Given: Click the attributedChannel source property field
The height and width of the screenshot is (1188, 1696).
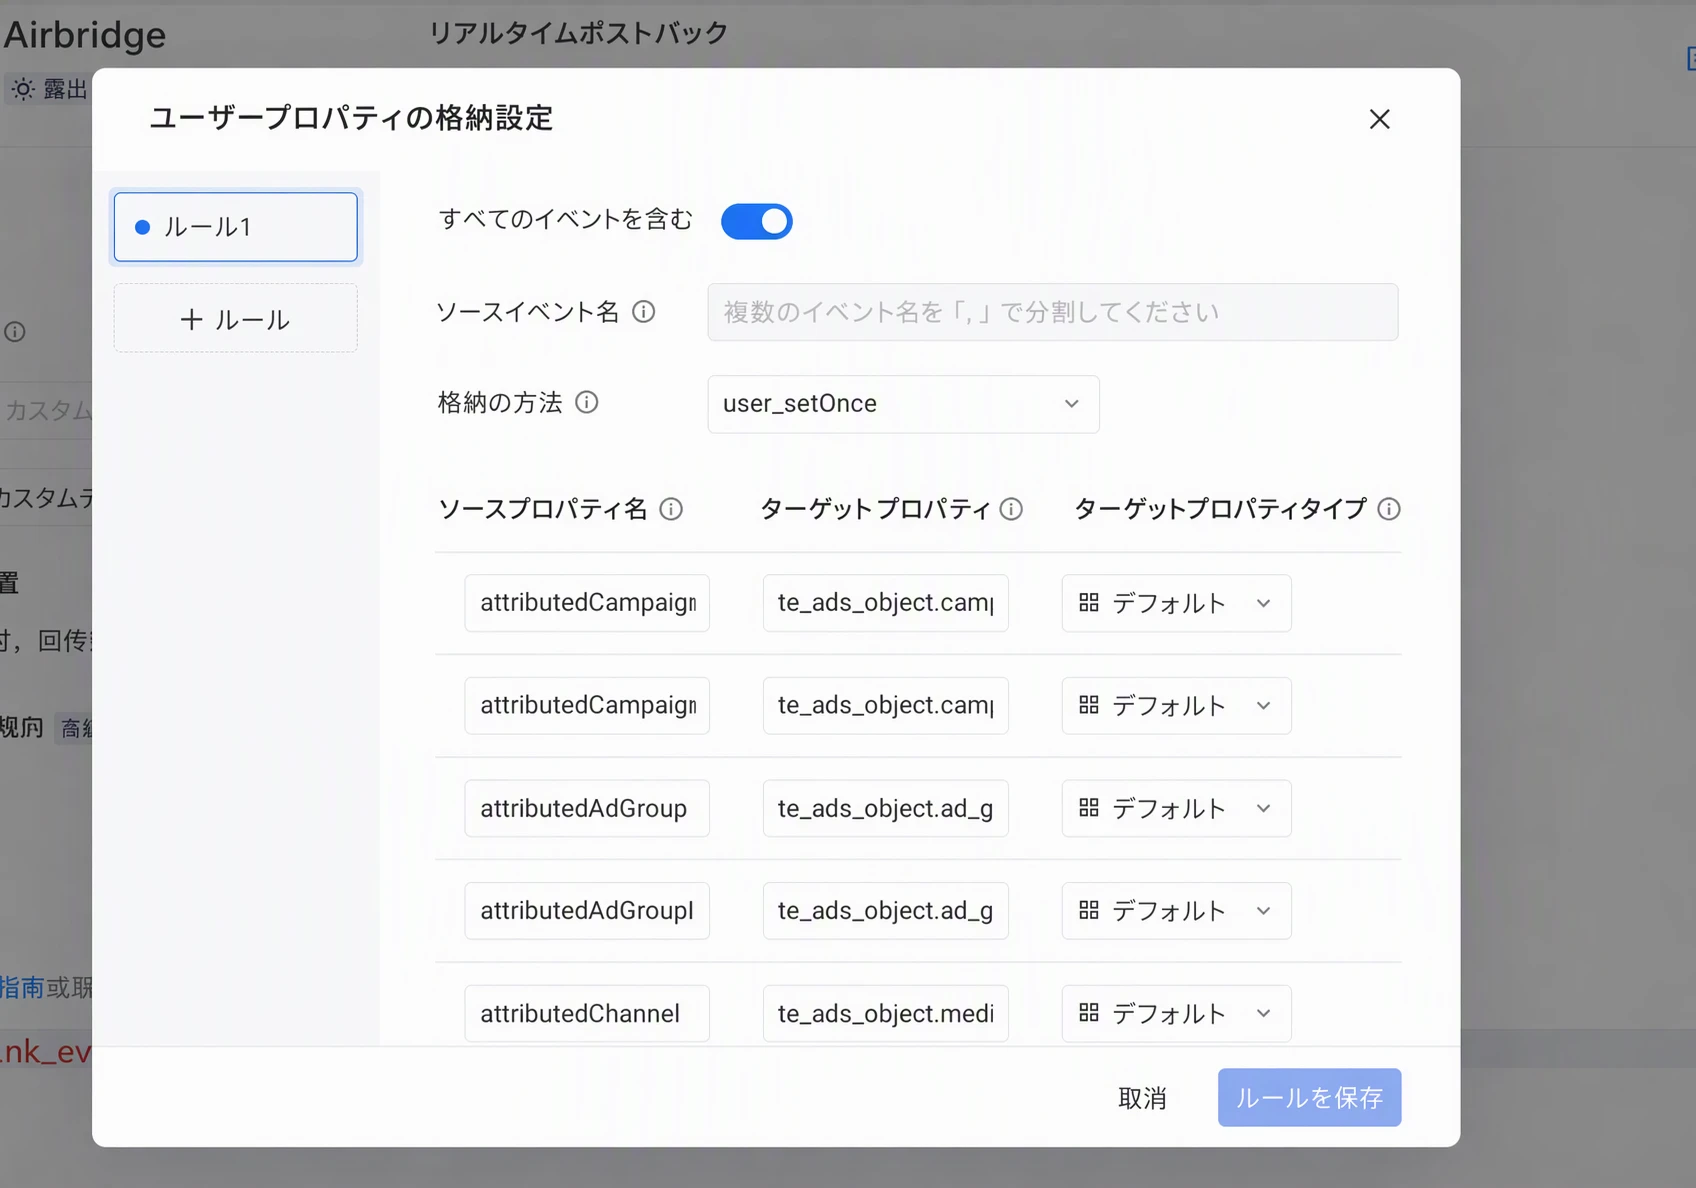Looking at the screenshot, I should click(587, 1014).
